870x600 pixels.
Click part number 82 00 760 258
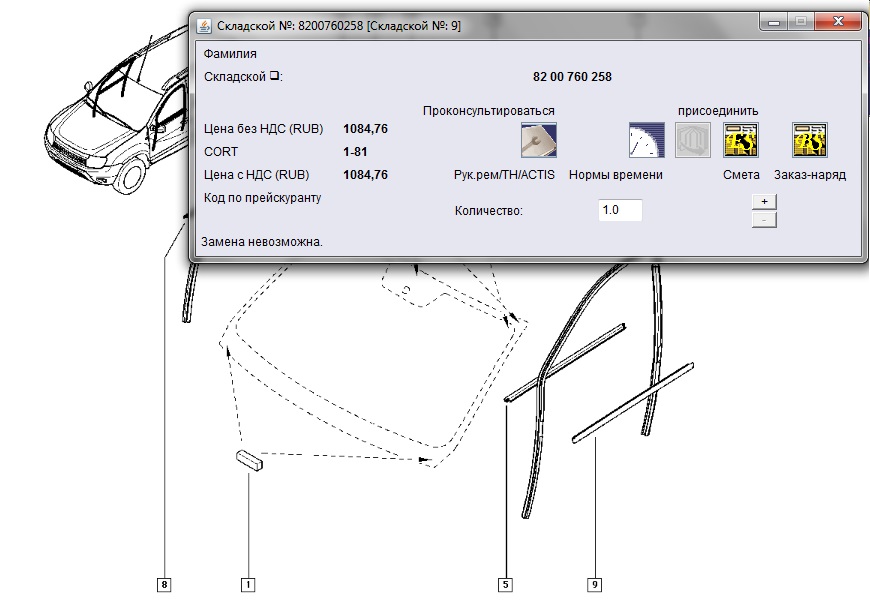(572, 77)
